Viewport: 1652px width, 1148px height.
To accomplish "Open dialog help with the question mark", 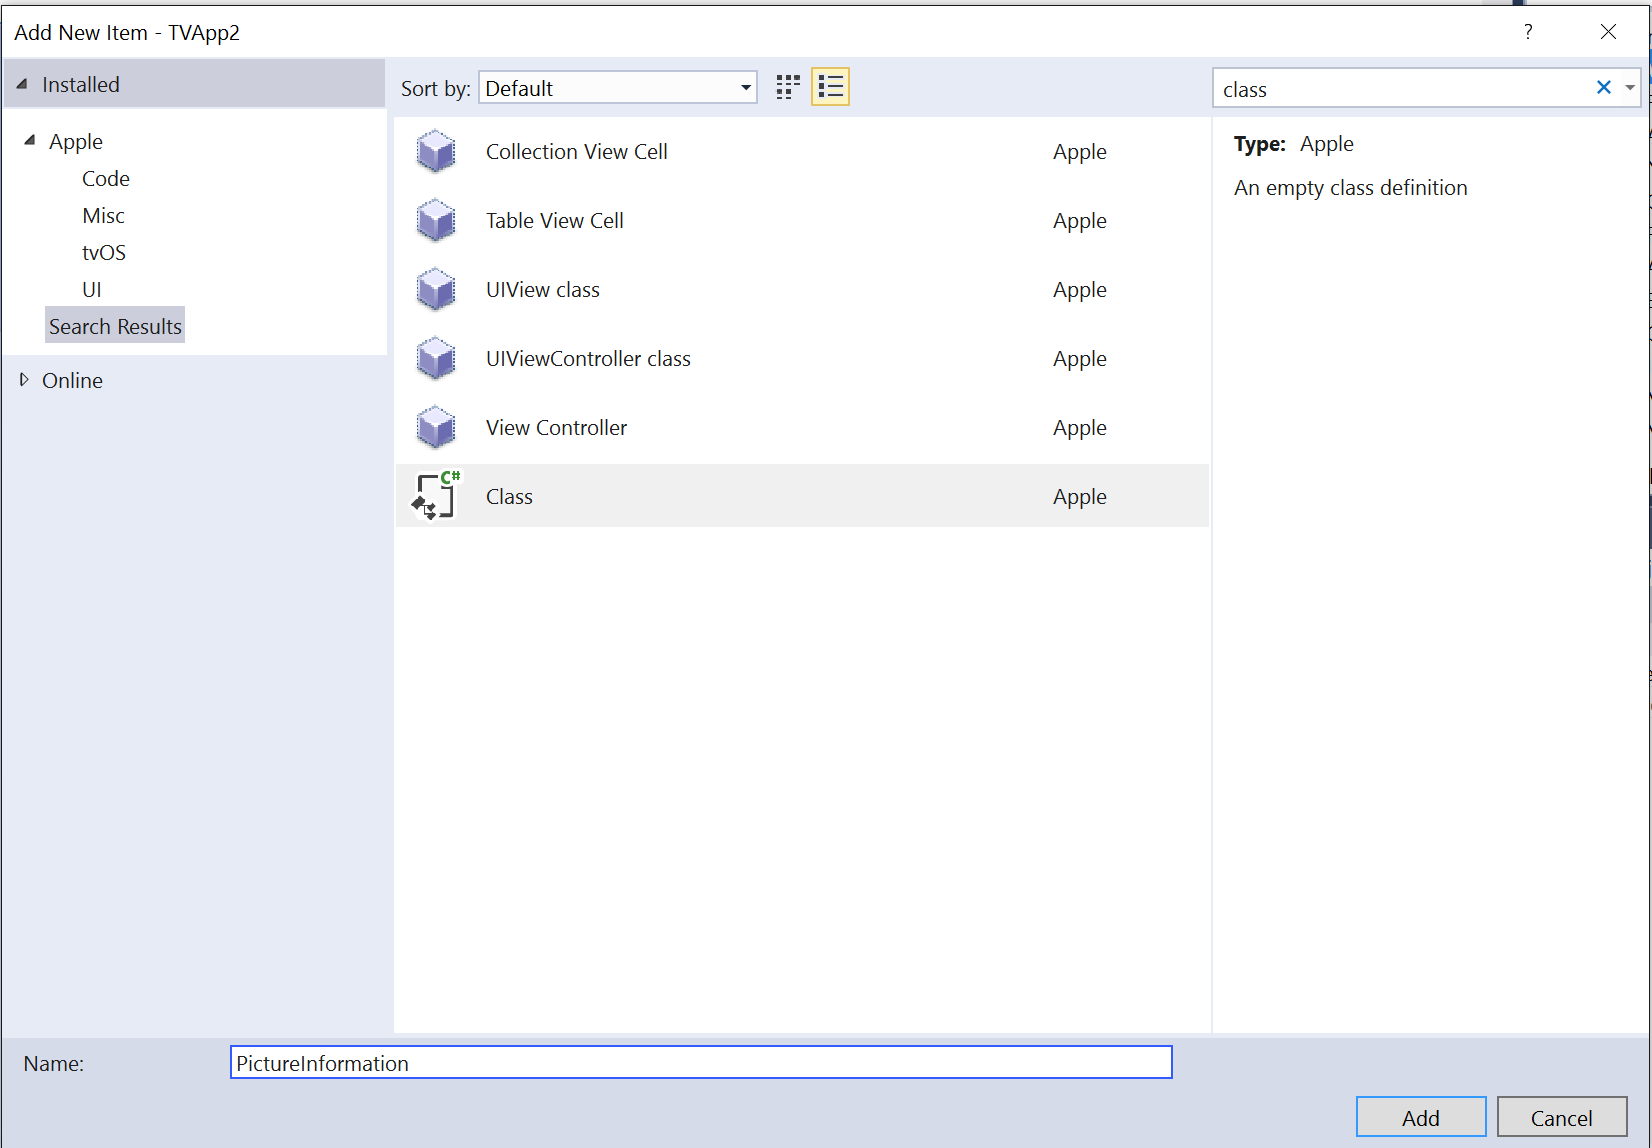I will [x=1527, y=31].
